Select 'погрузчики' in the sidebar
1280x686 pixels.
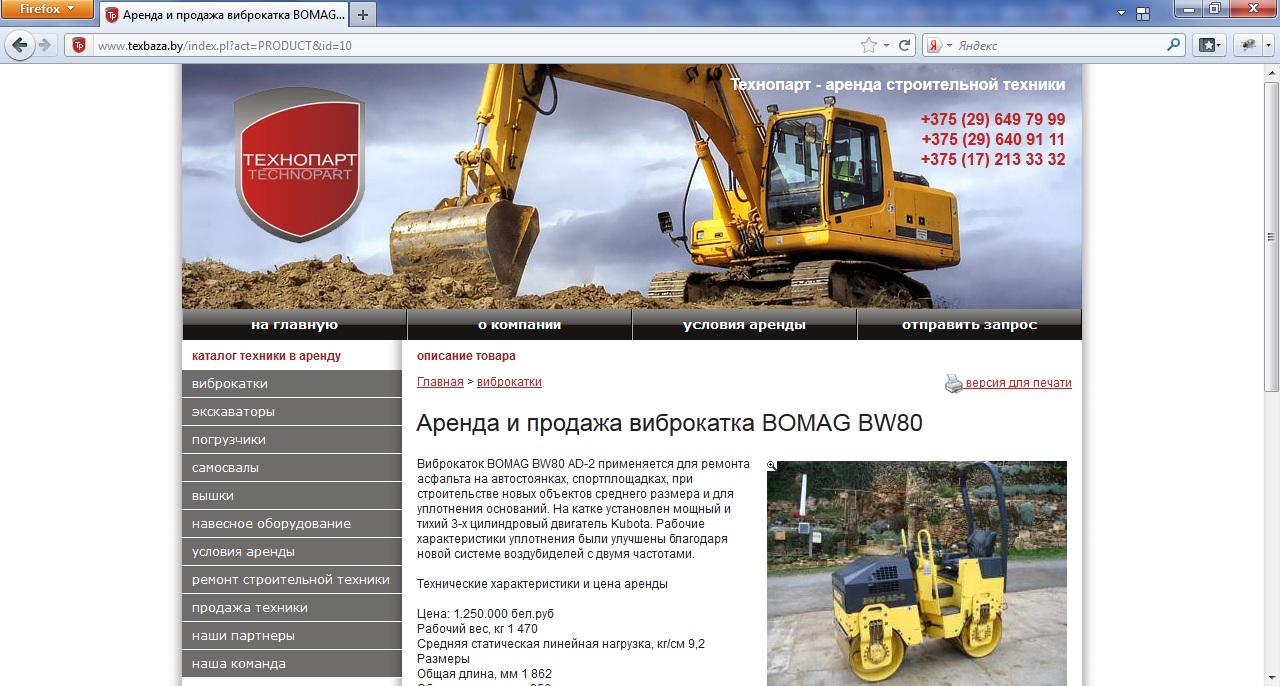[x=291, y=440]
